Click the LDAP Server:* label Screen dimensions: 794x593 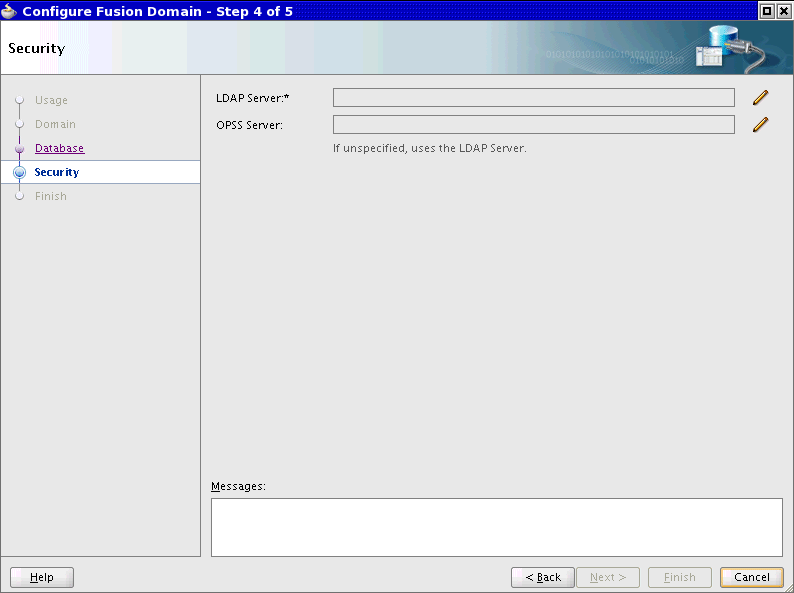[253, 98]
